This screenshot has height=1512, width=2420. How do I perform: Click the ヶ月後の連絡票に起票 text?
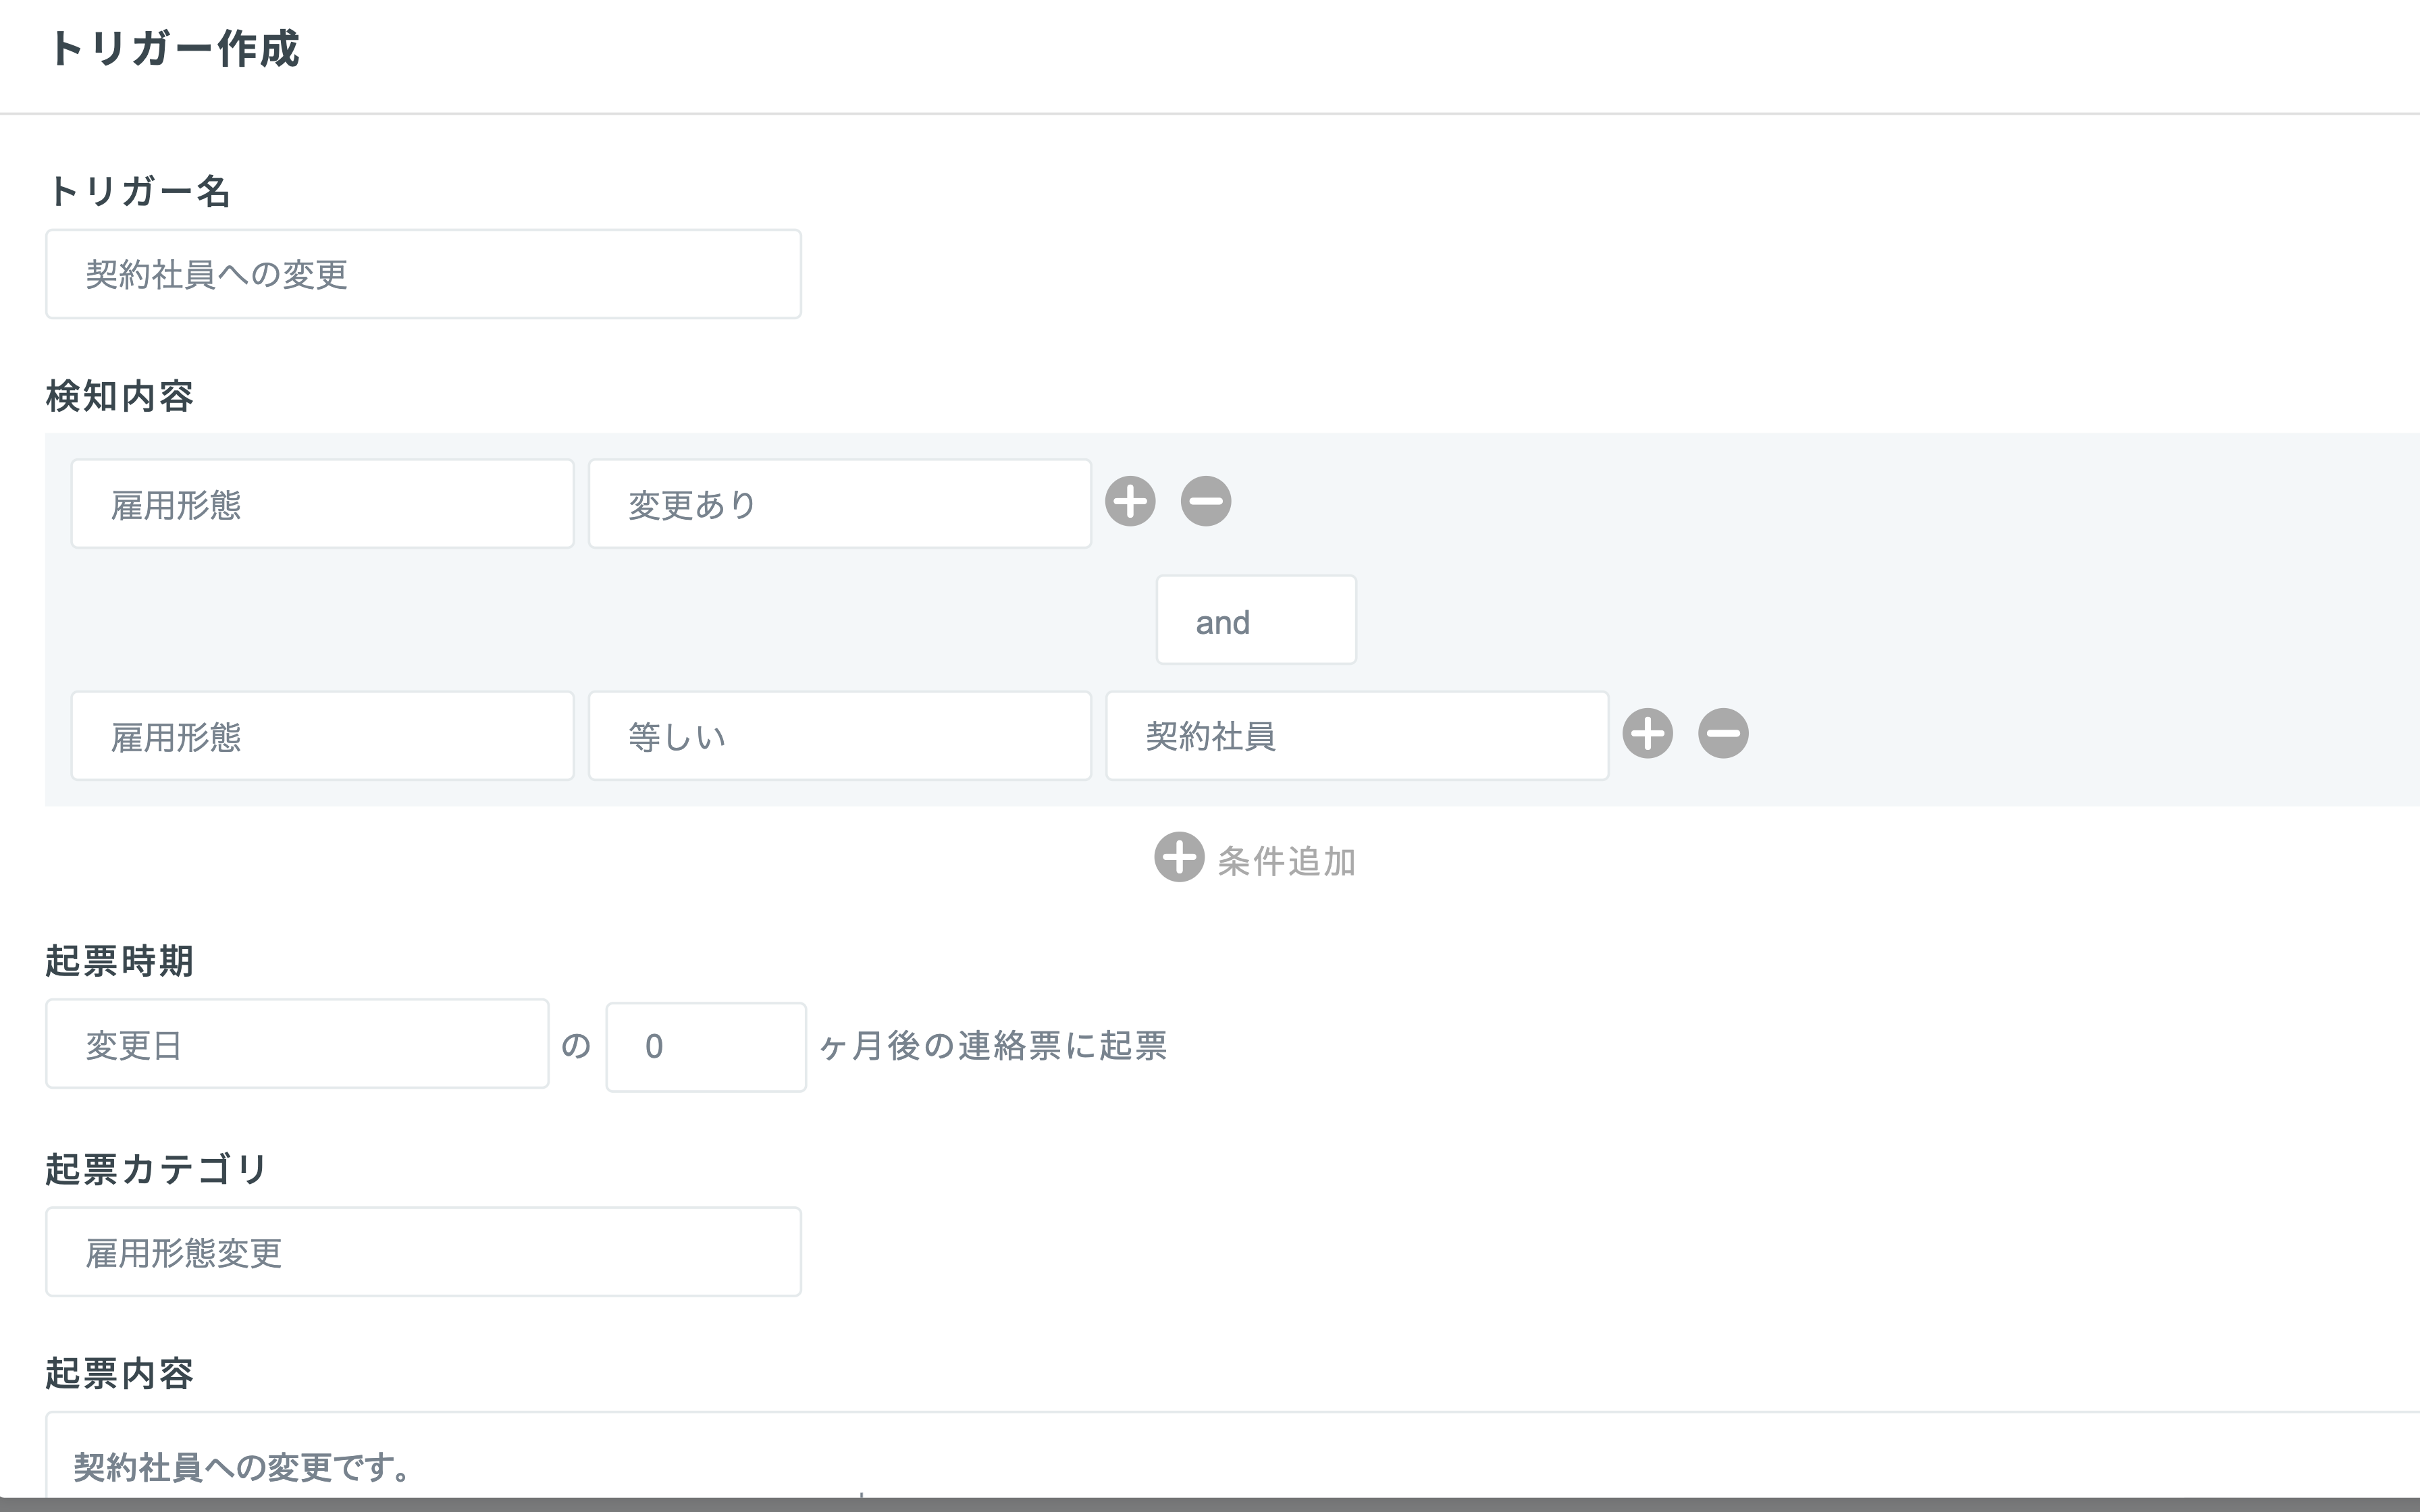(x=993, y=1046)
